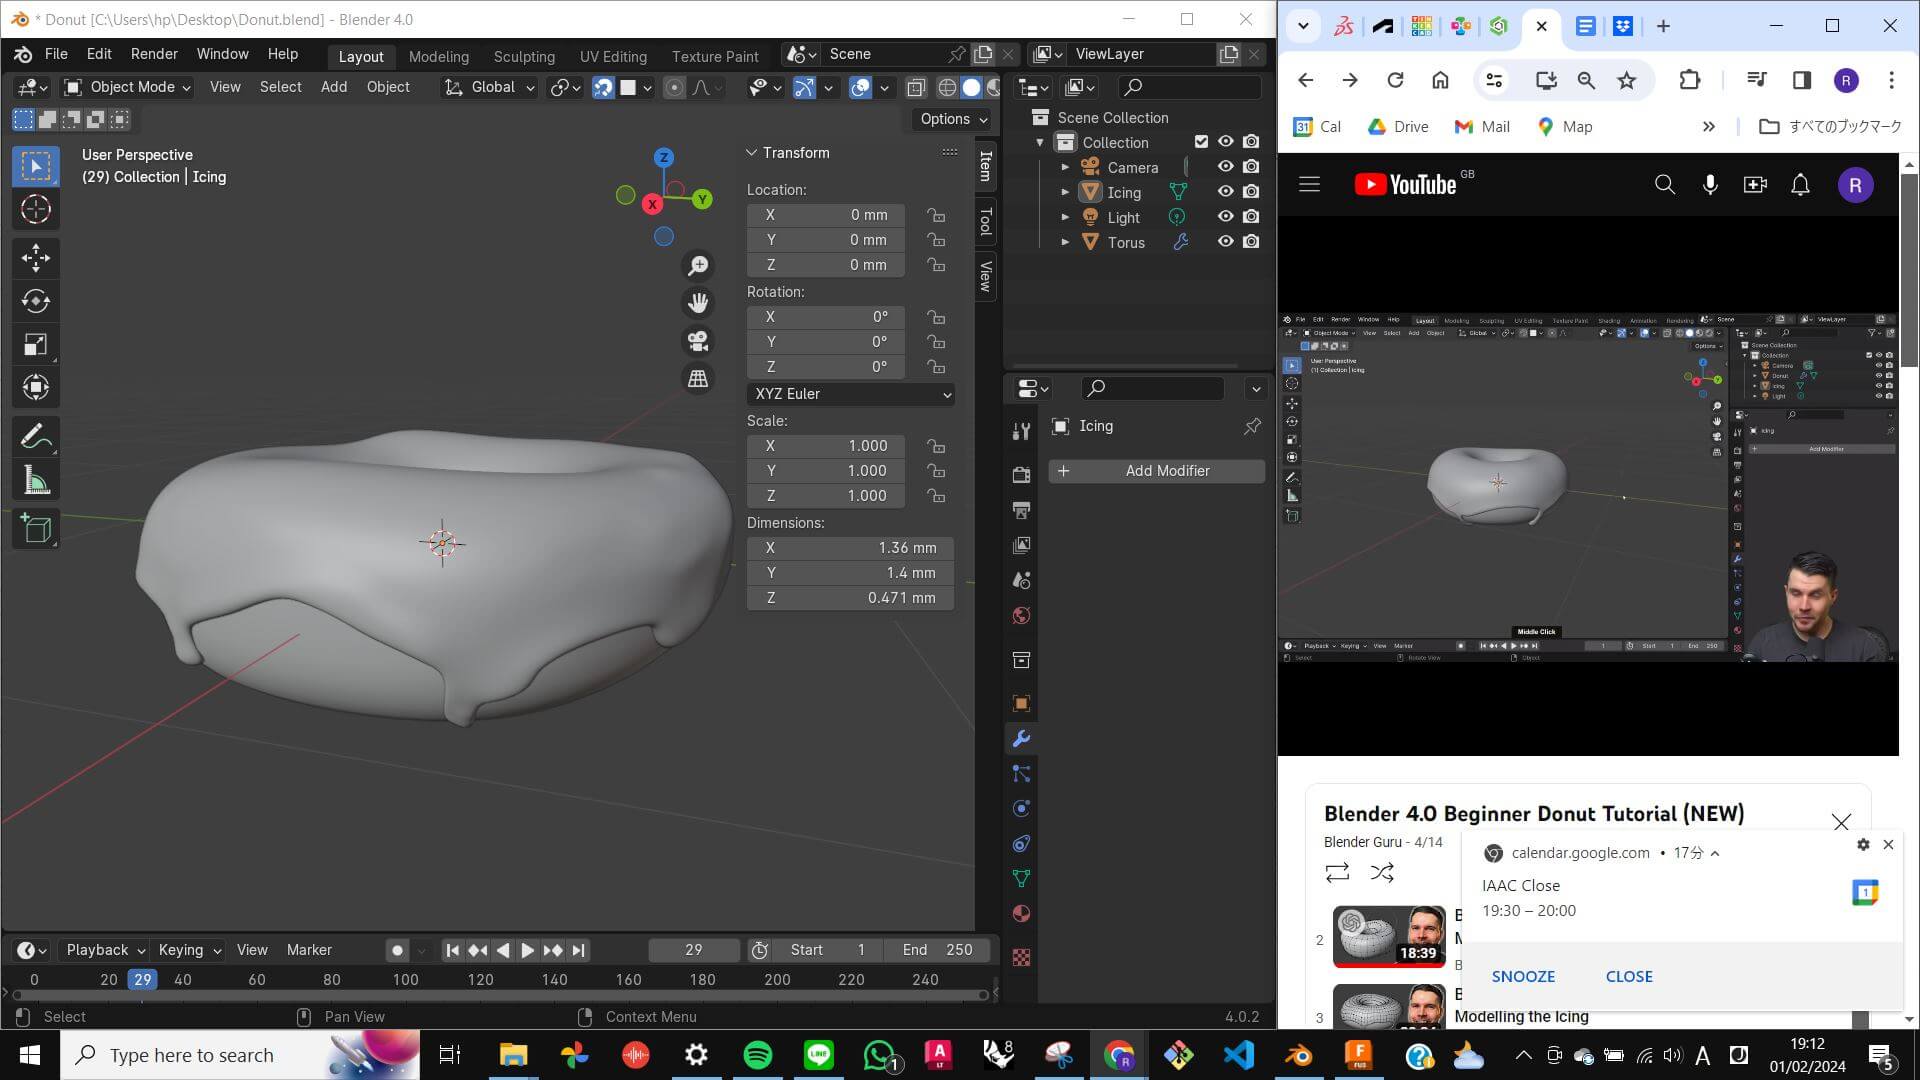This screenshot has height=1080, width=1920.
Task: Open the Drive bookmark in Chrome
Action: (1398, 126)
